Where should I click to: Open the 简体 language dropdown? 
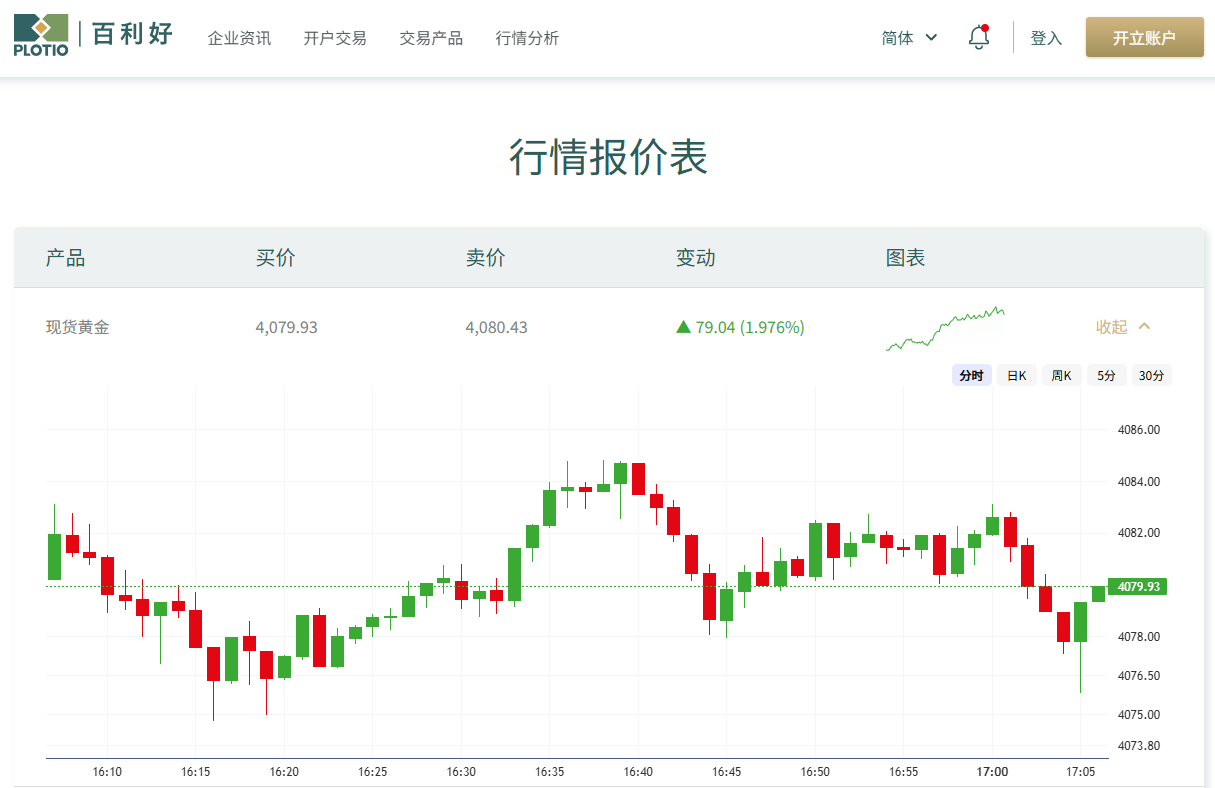(x=895, y=36)
